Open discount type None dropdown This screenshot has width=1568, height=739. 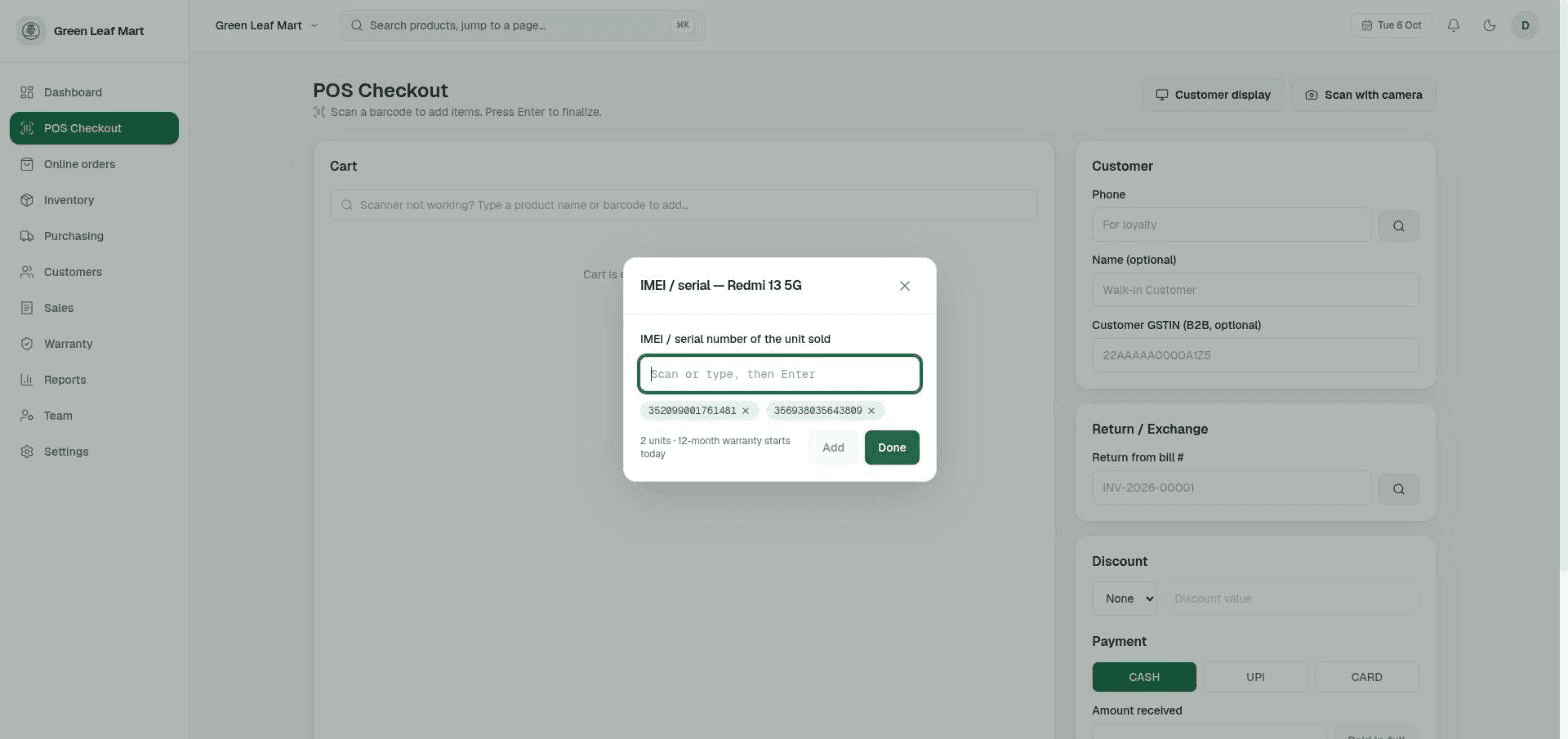click(1124, 599)
